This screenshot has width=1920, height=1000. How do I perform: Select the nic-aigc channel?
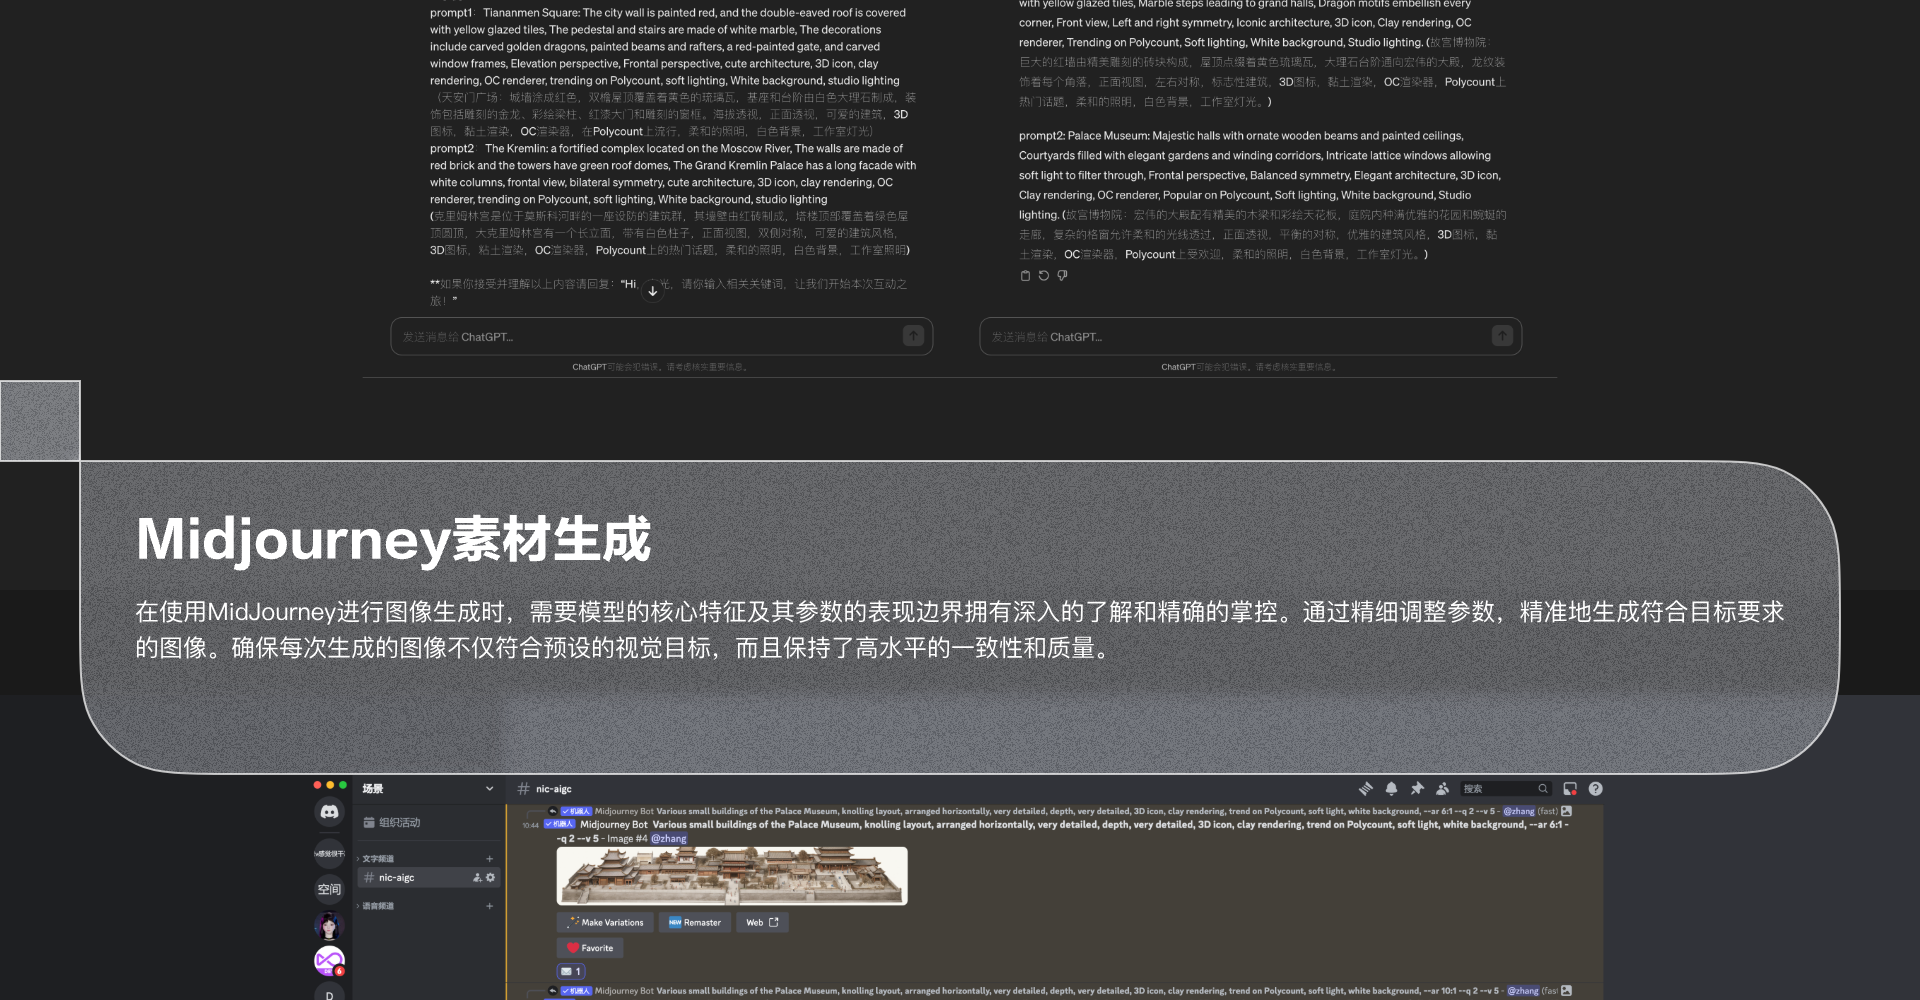pos(428,877)
